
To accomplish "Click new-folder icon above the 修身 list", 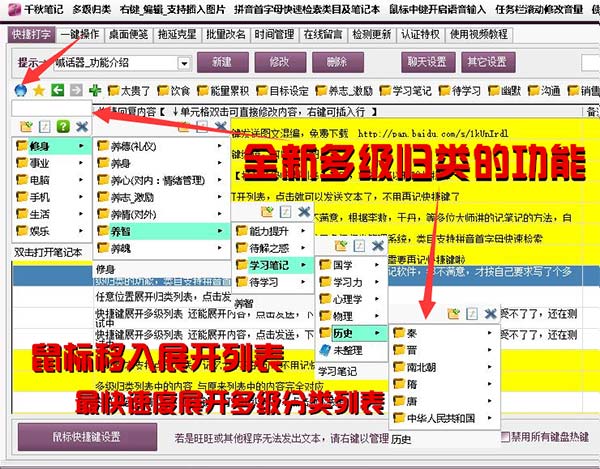I will 26,126.
